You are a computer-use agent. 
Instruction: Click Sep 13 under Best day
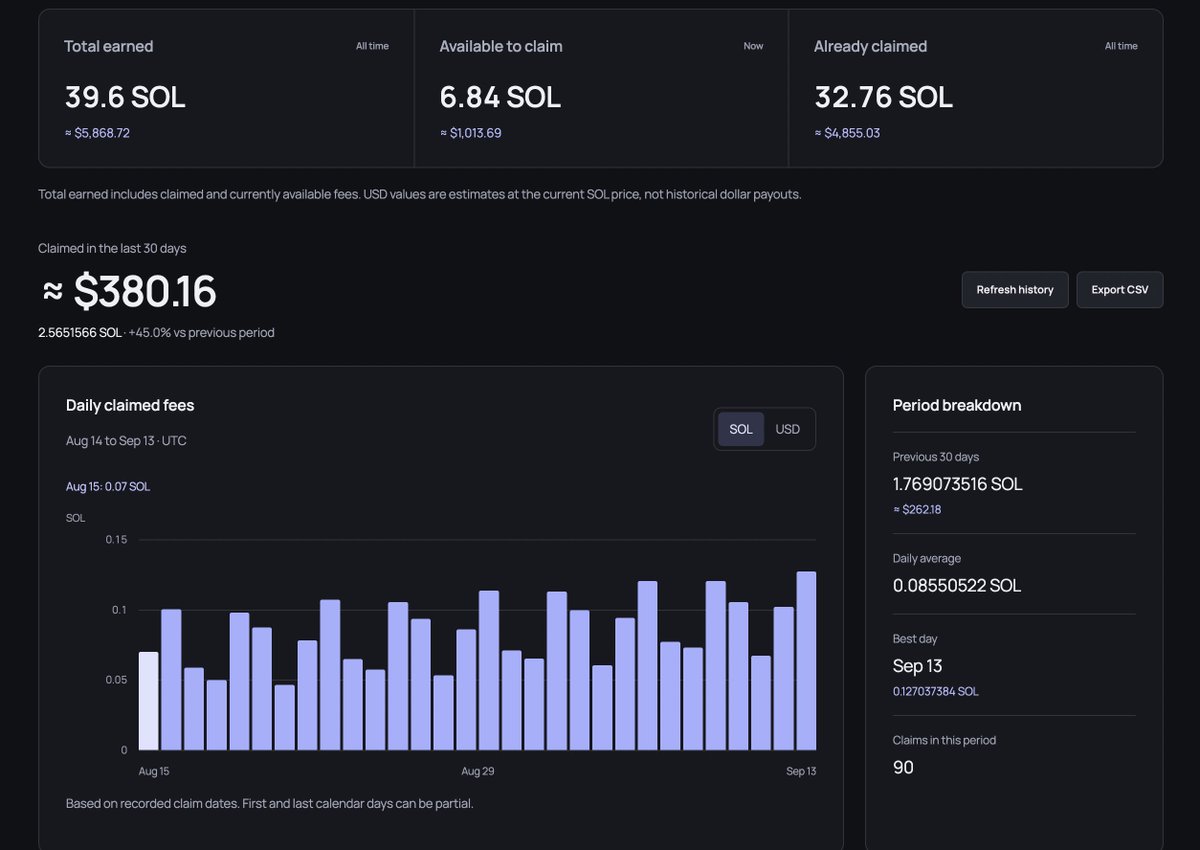pos(918,666)
